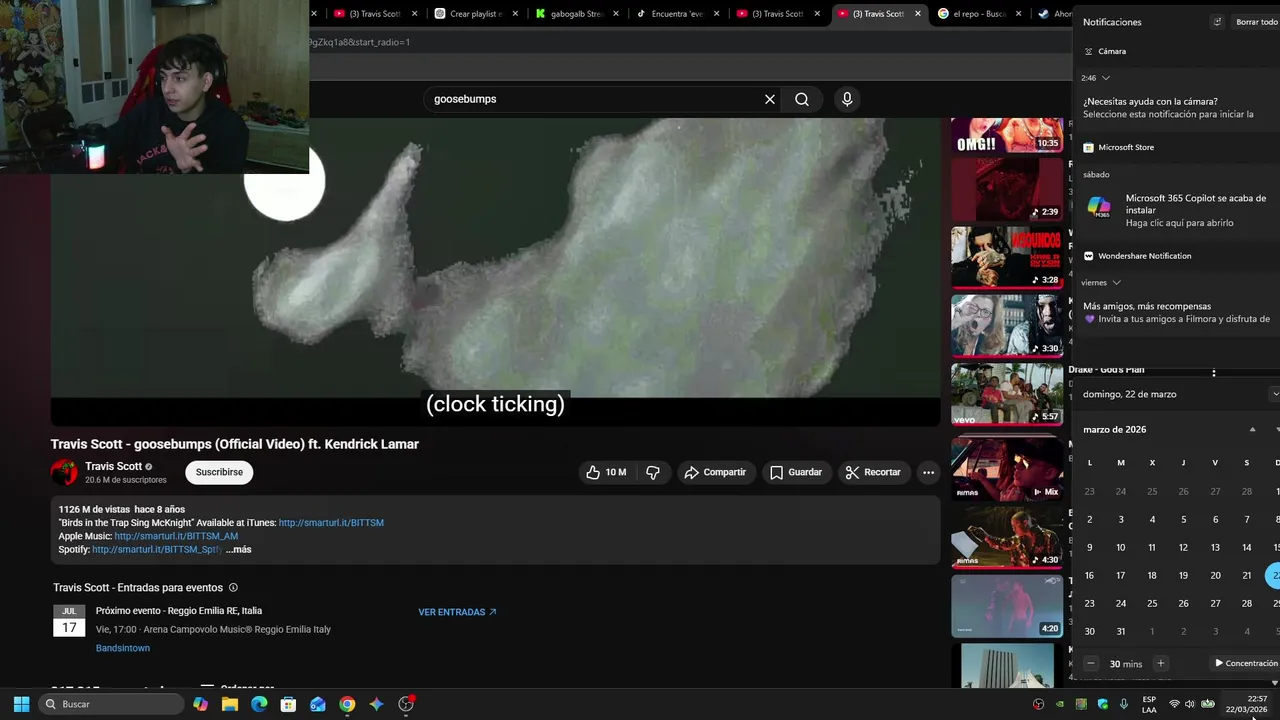Dislike the video with thumbs-down
This screenshot has height=720, width=1280.
click(653, 472)
